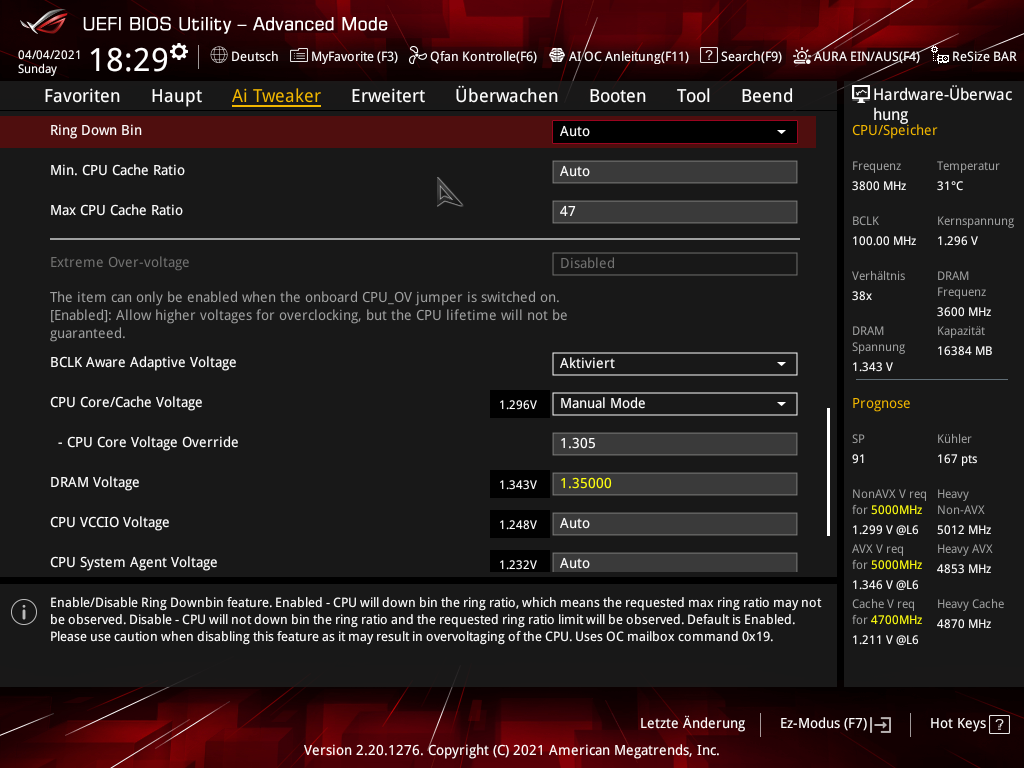This screenshot has height=768, width=1024.
Task: Click the Hot Keys question mark icon
Action: click(999, 724)
